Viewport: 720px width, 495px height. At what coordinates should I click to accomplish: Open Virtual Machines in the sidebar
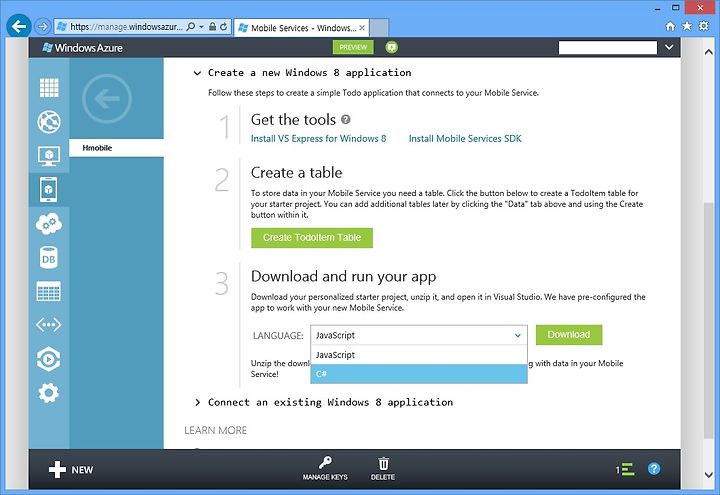click(49, 156)
